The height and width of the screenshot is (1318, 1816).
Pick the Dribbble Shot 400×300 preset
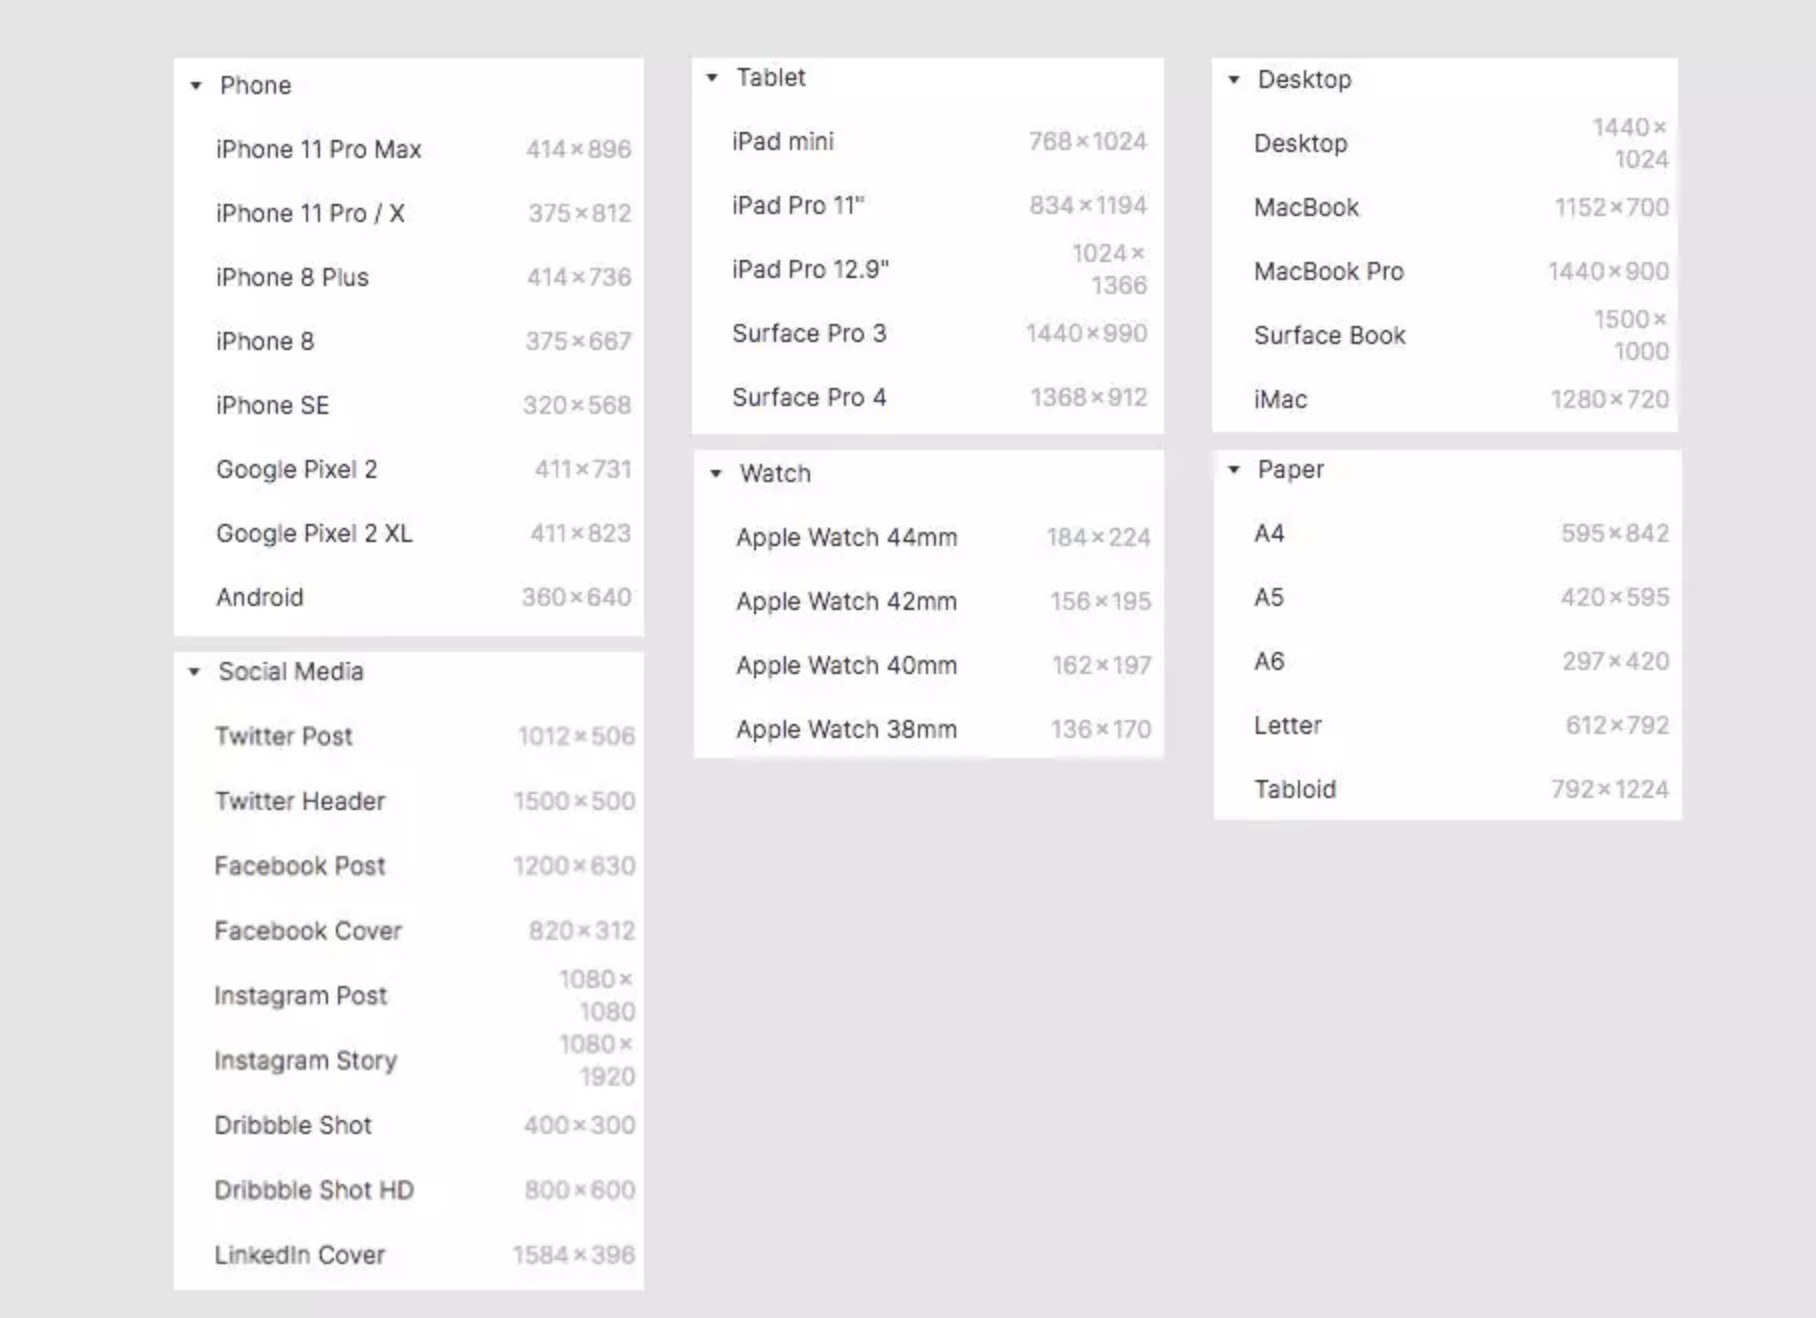pos(409,1126)
